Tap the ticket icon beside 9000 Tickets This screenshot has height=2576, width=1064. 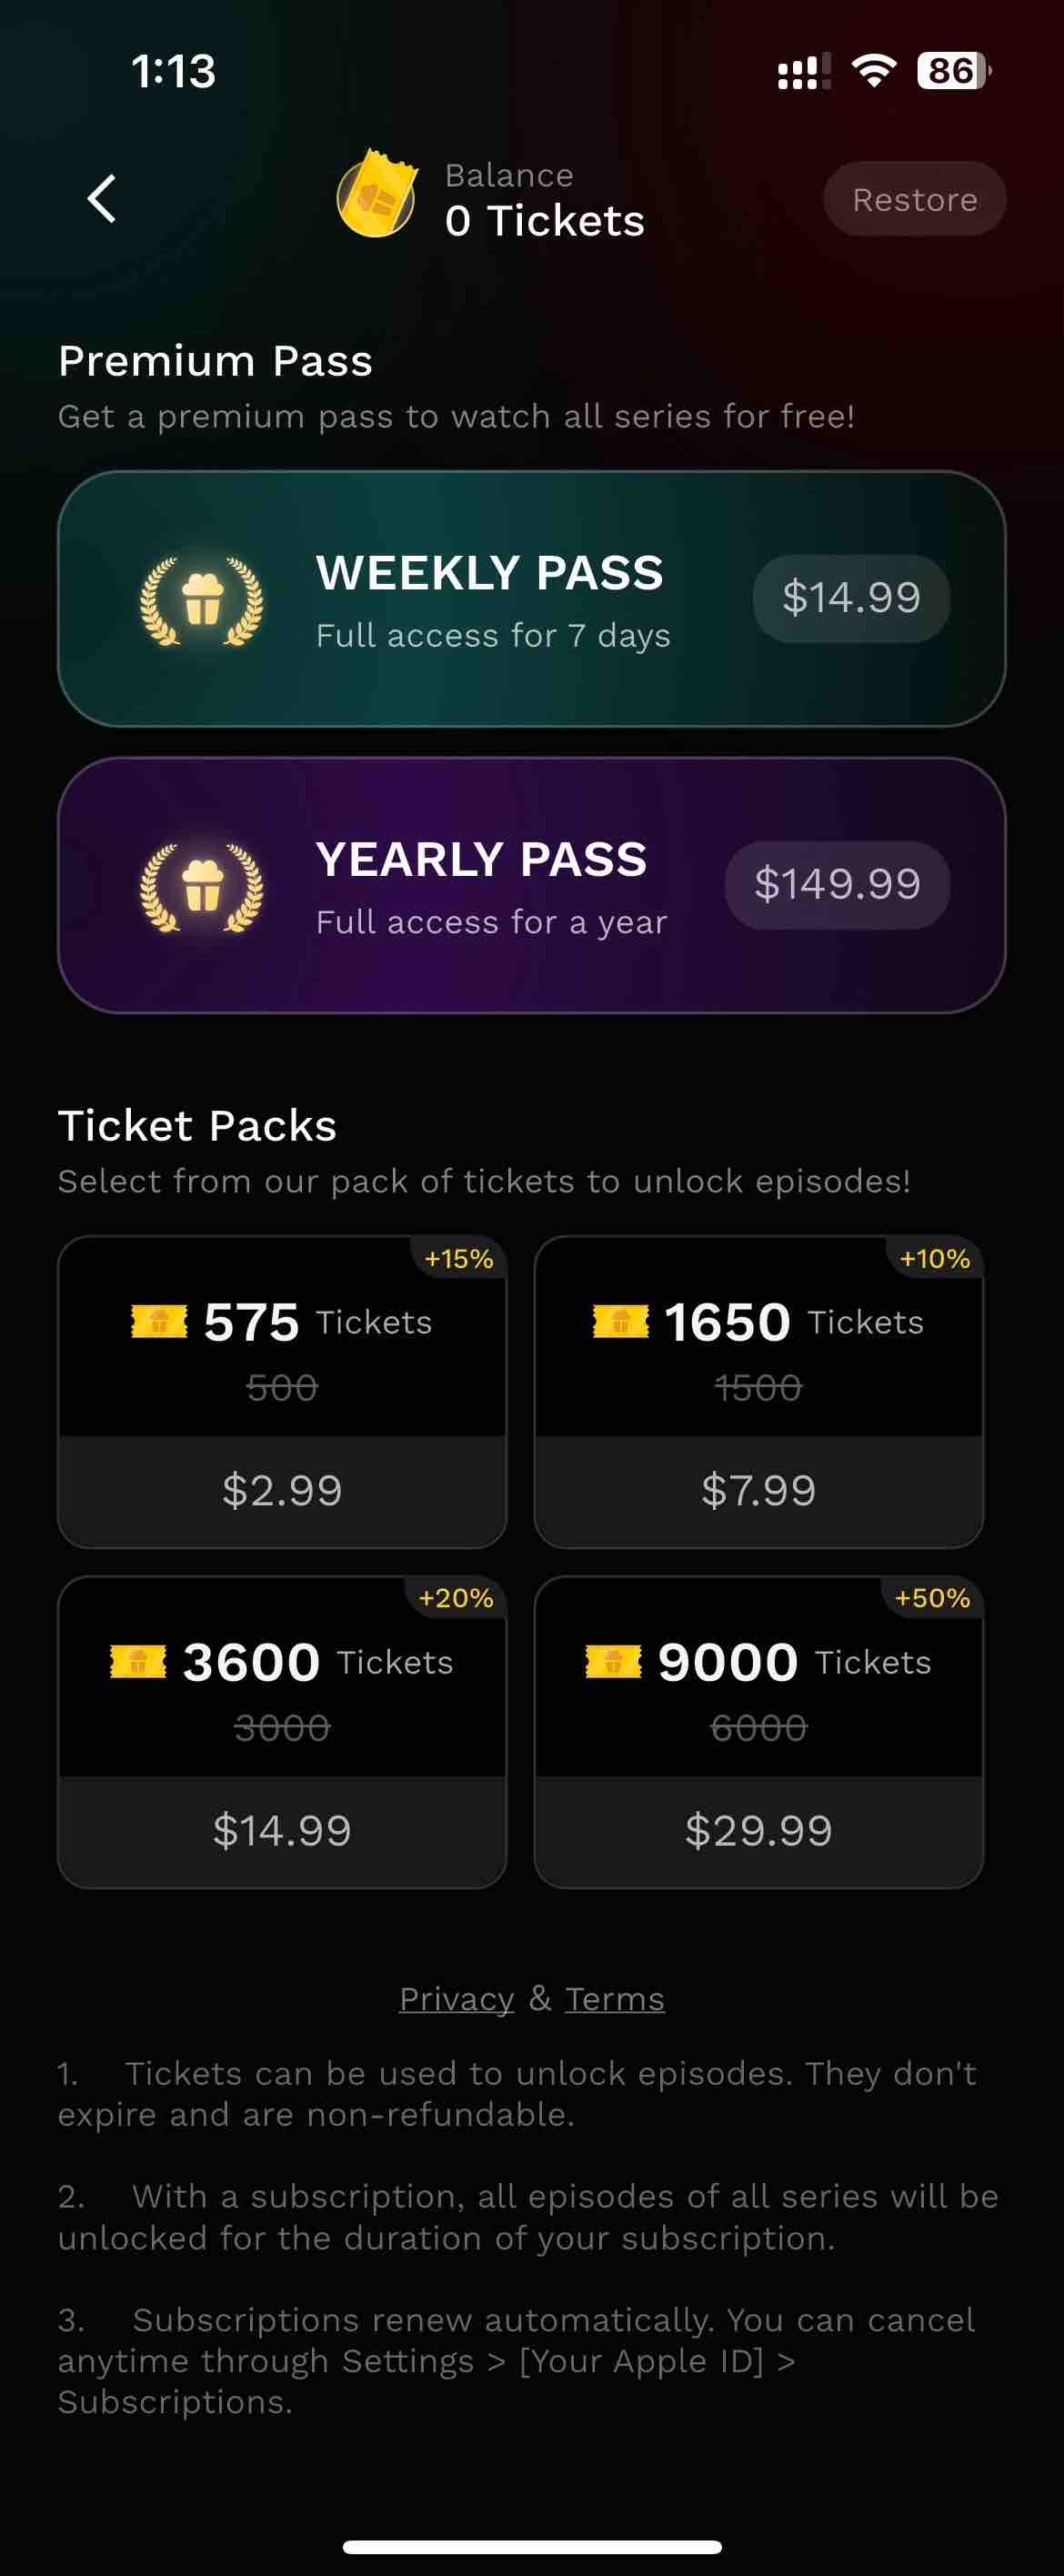(613, 1662)
